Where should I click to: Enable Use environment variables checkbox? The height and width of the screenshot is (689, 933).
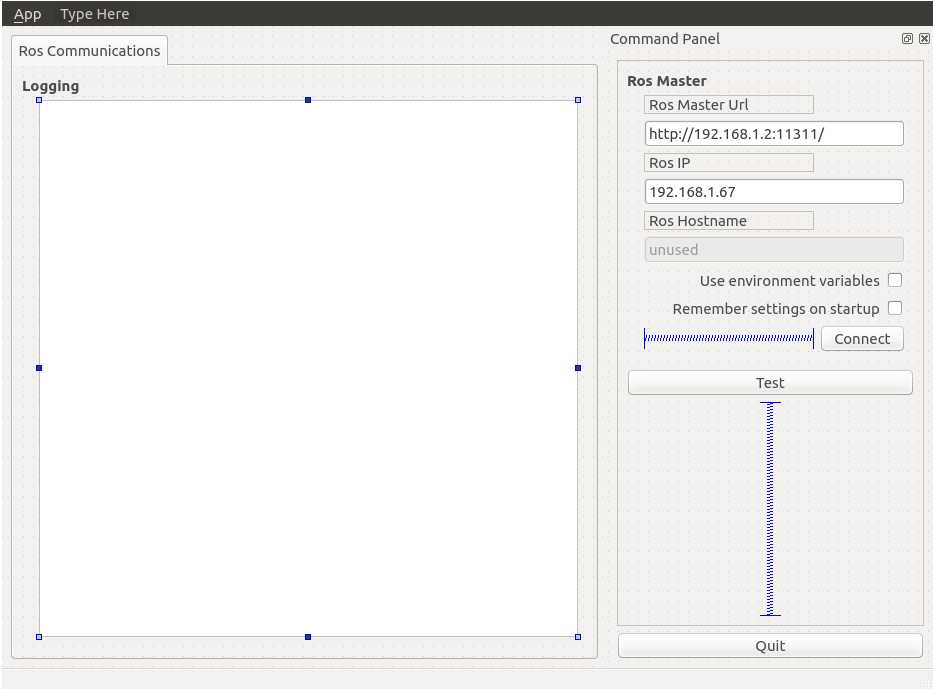click(x=895, y=280)
